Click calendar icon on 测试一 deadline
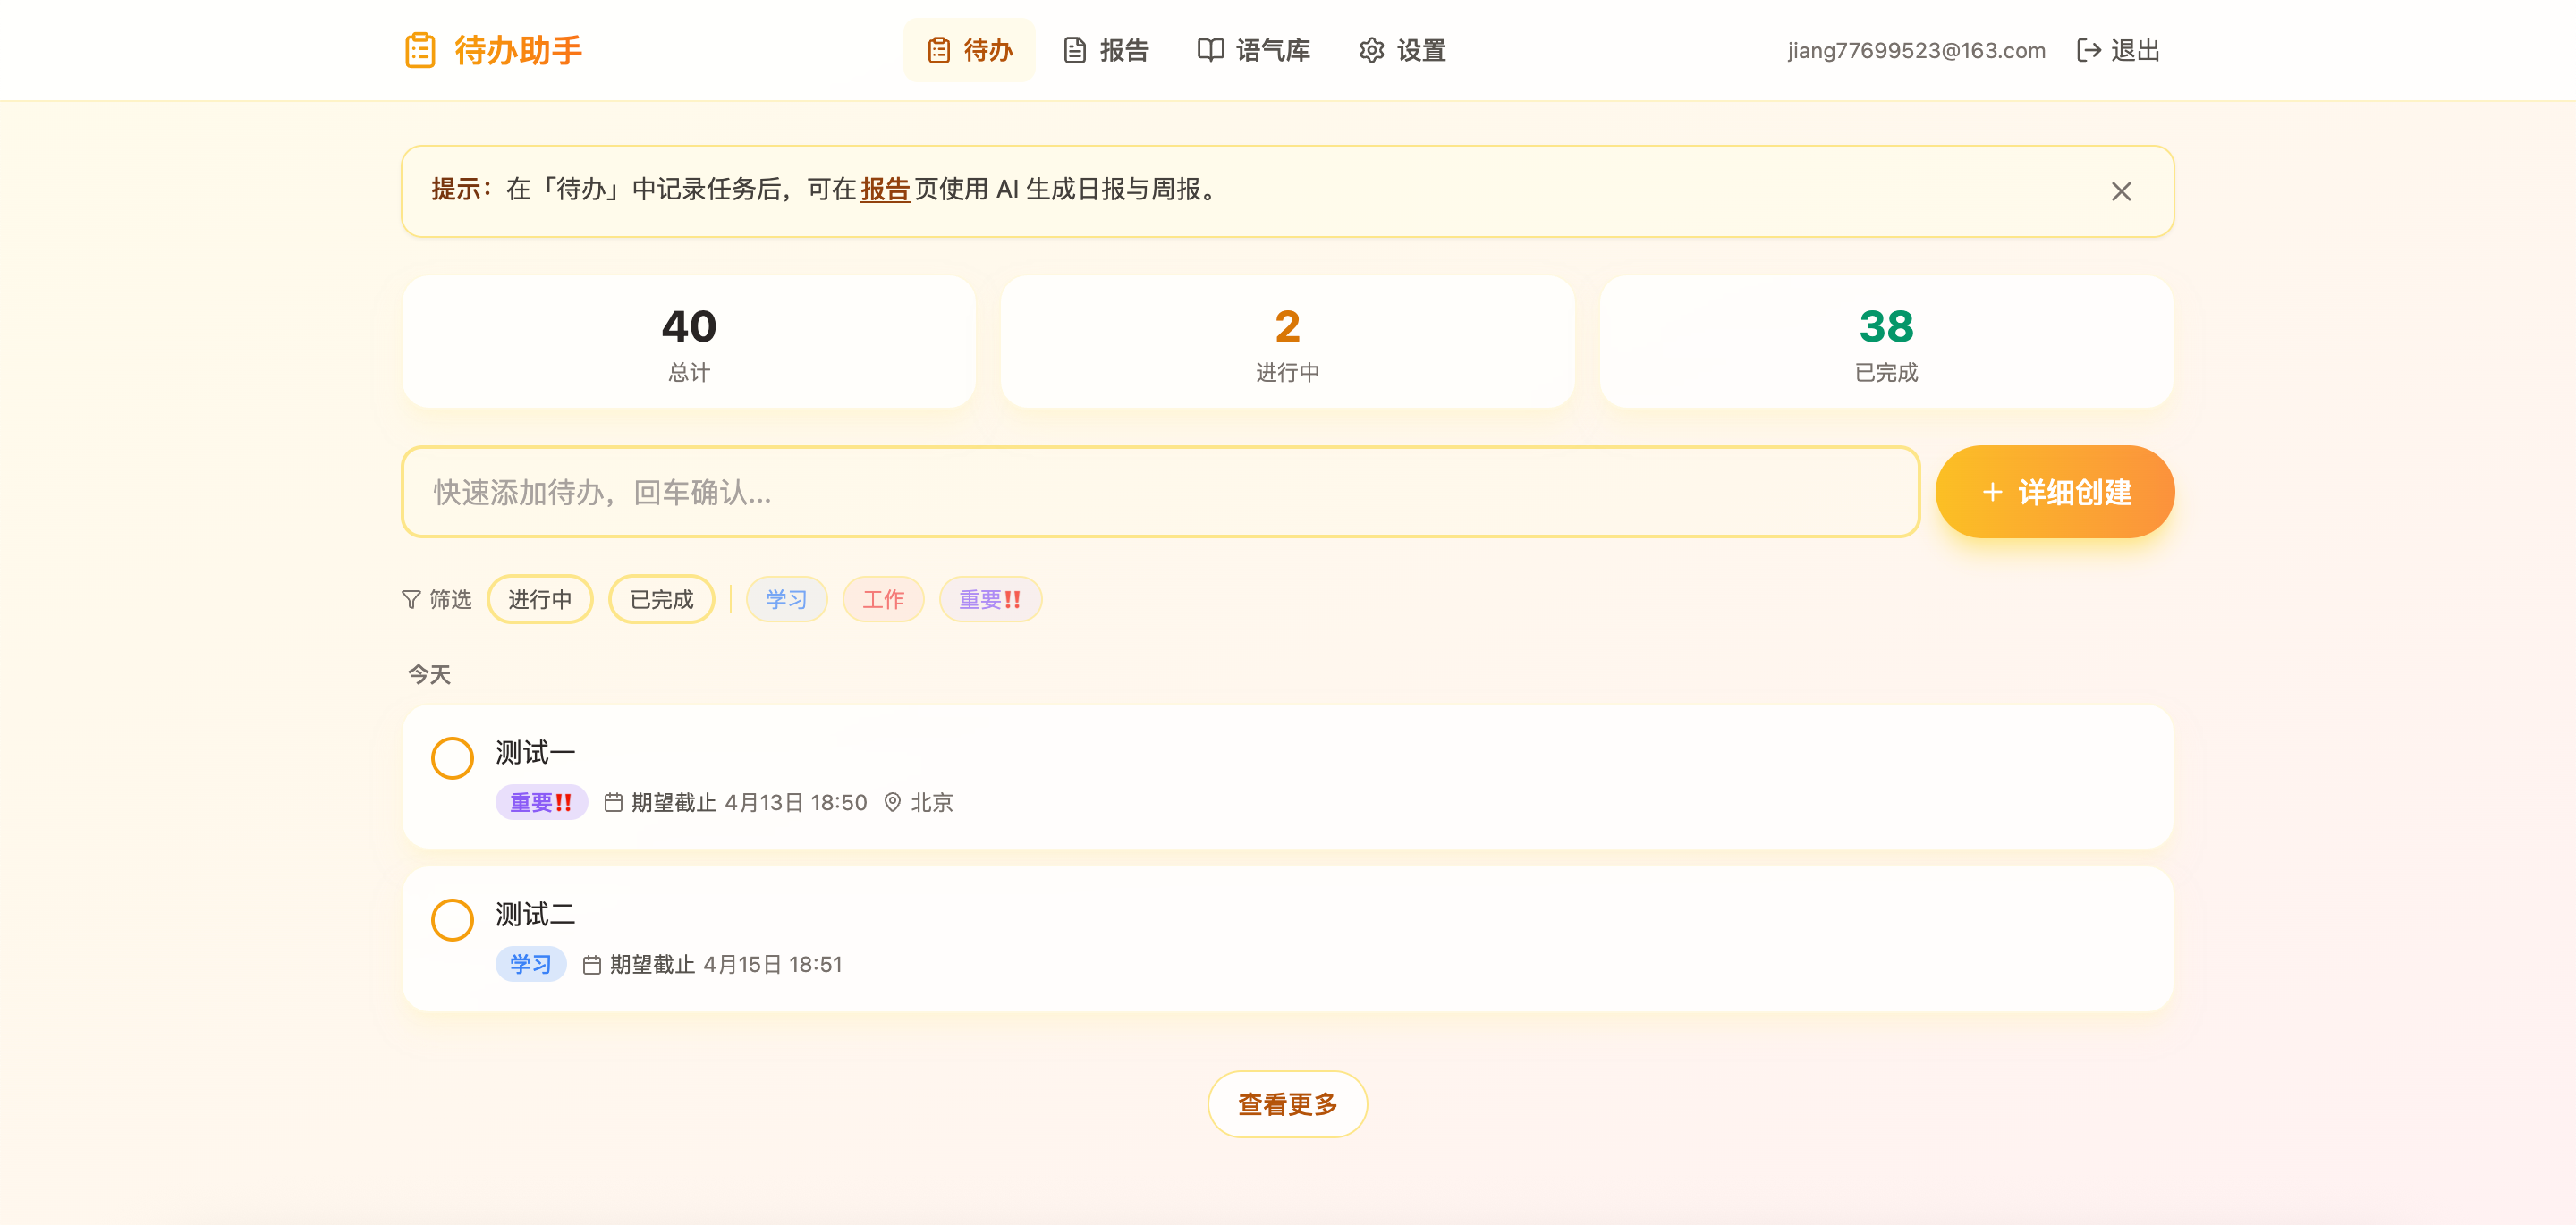The height and width of the screenshot is (1225, 2576). coord(613,802)
